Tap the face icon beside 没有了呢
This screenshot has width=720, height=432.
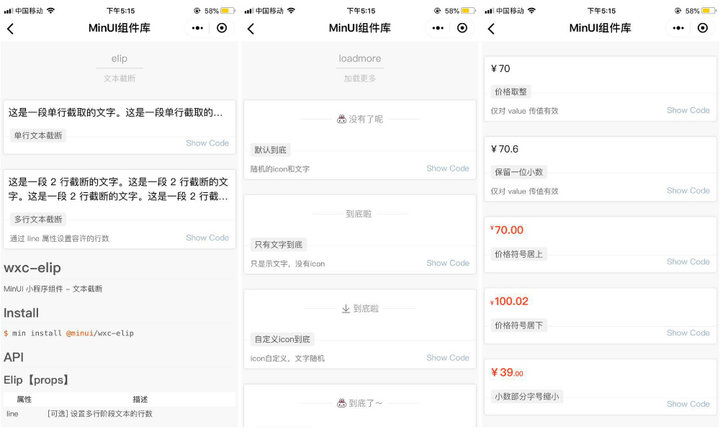coord(341,119)
